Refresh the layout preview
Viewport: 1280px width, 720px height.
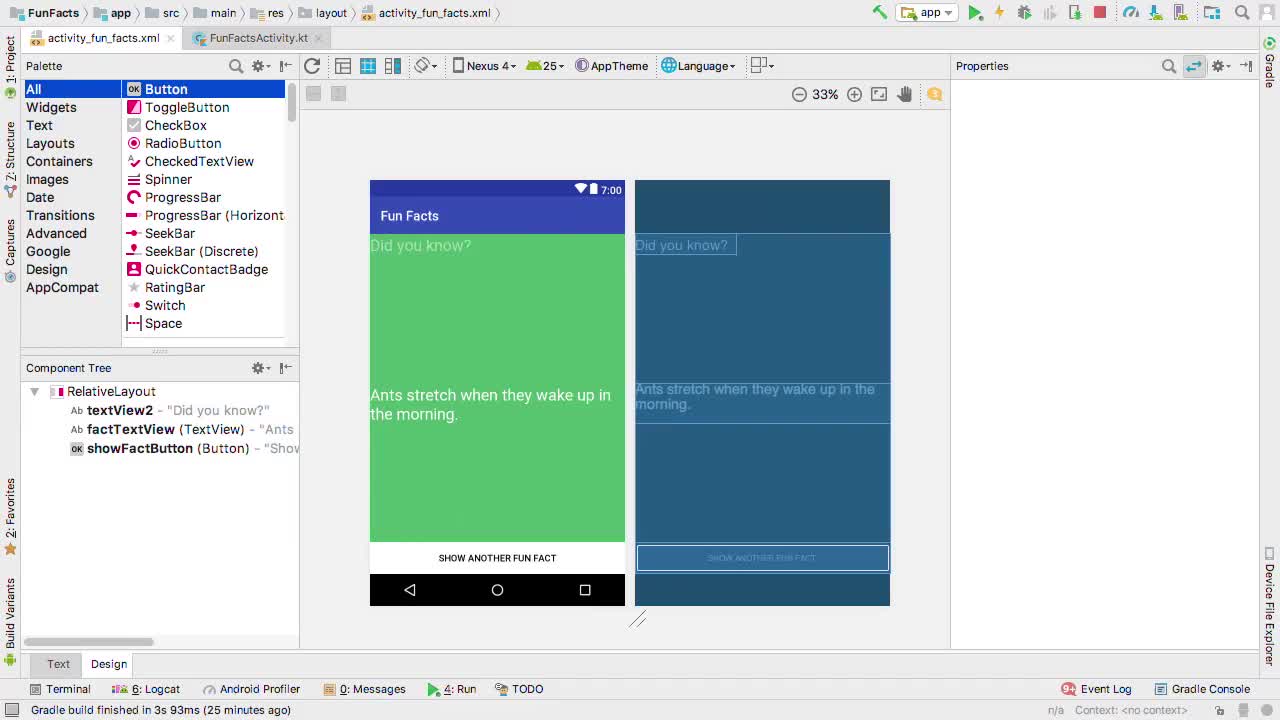tap(312, 66)
